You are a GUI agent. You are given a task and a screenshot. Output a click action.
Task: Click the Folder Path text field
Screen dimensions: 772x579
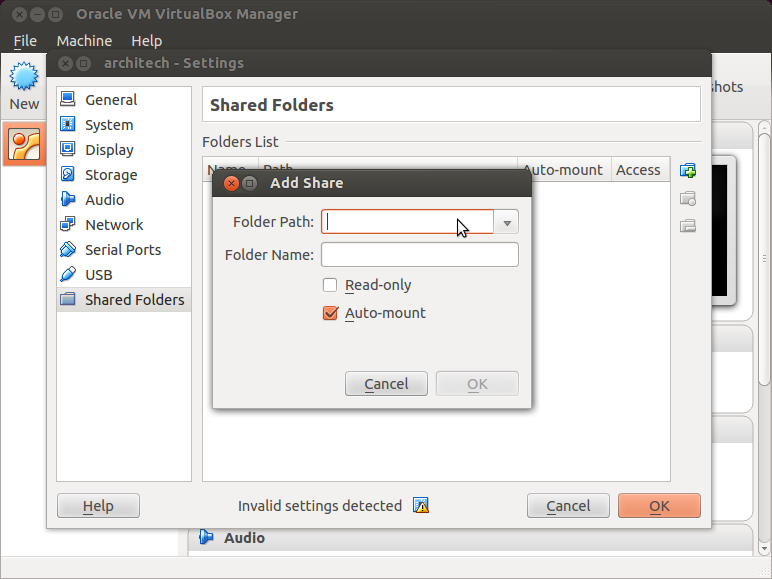pyautogui.click(x=407, y=222)
